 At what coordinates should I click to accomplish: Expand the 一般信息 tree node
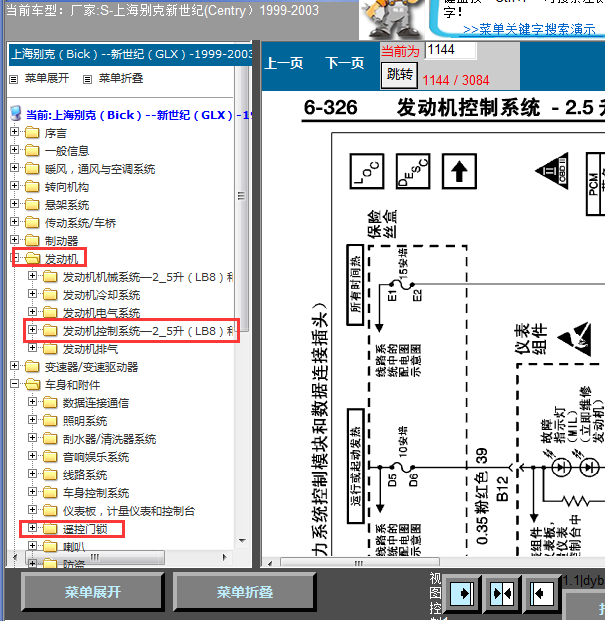point(15,150)
